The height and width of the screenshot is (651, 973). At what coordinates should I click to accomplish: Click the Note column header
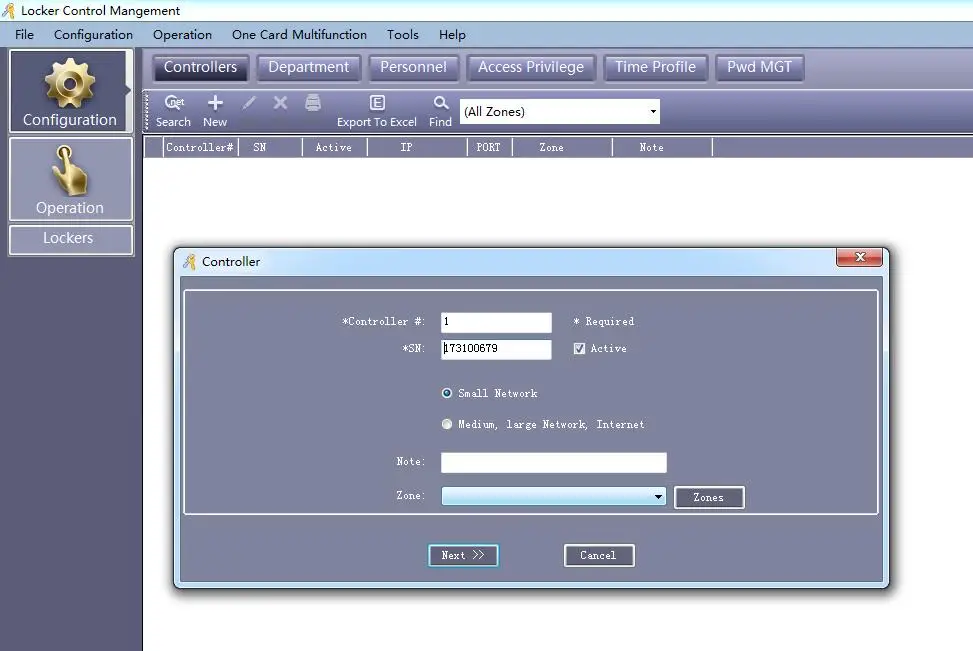(x=662, y=148)
